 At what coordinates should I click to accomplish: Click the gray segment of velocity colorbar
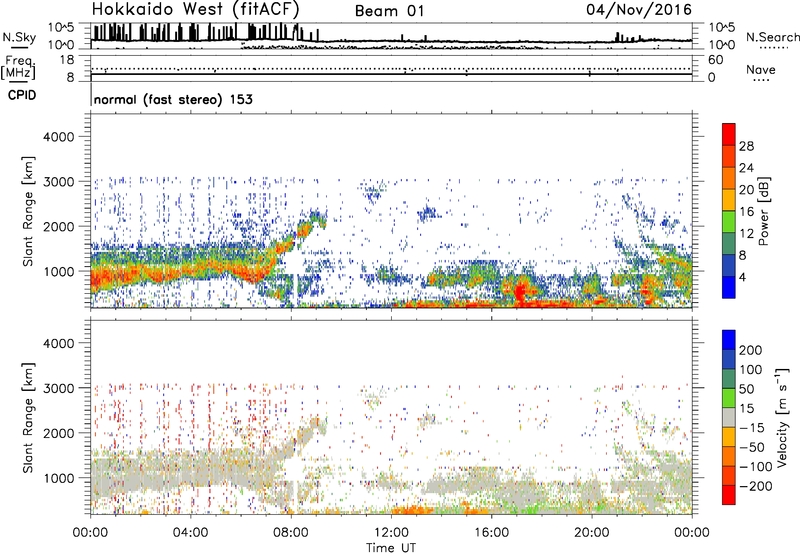(729, 418)
